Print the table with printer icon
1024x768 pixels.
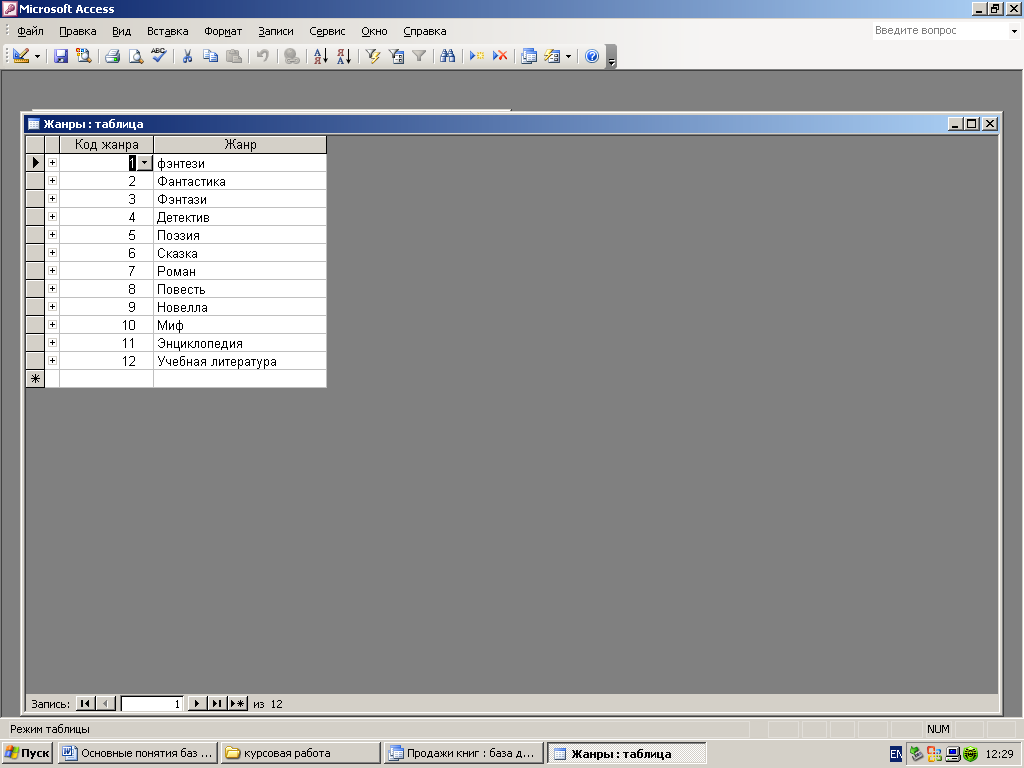(x=112, y=56)
